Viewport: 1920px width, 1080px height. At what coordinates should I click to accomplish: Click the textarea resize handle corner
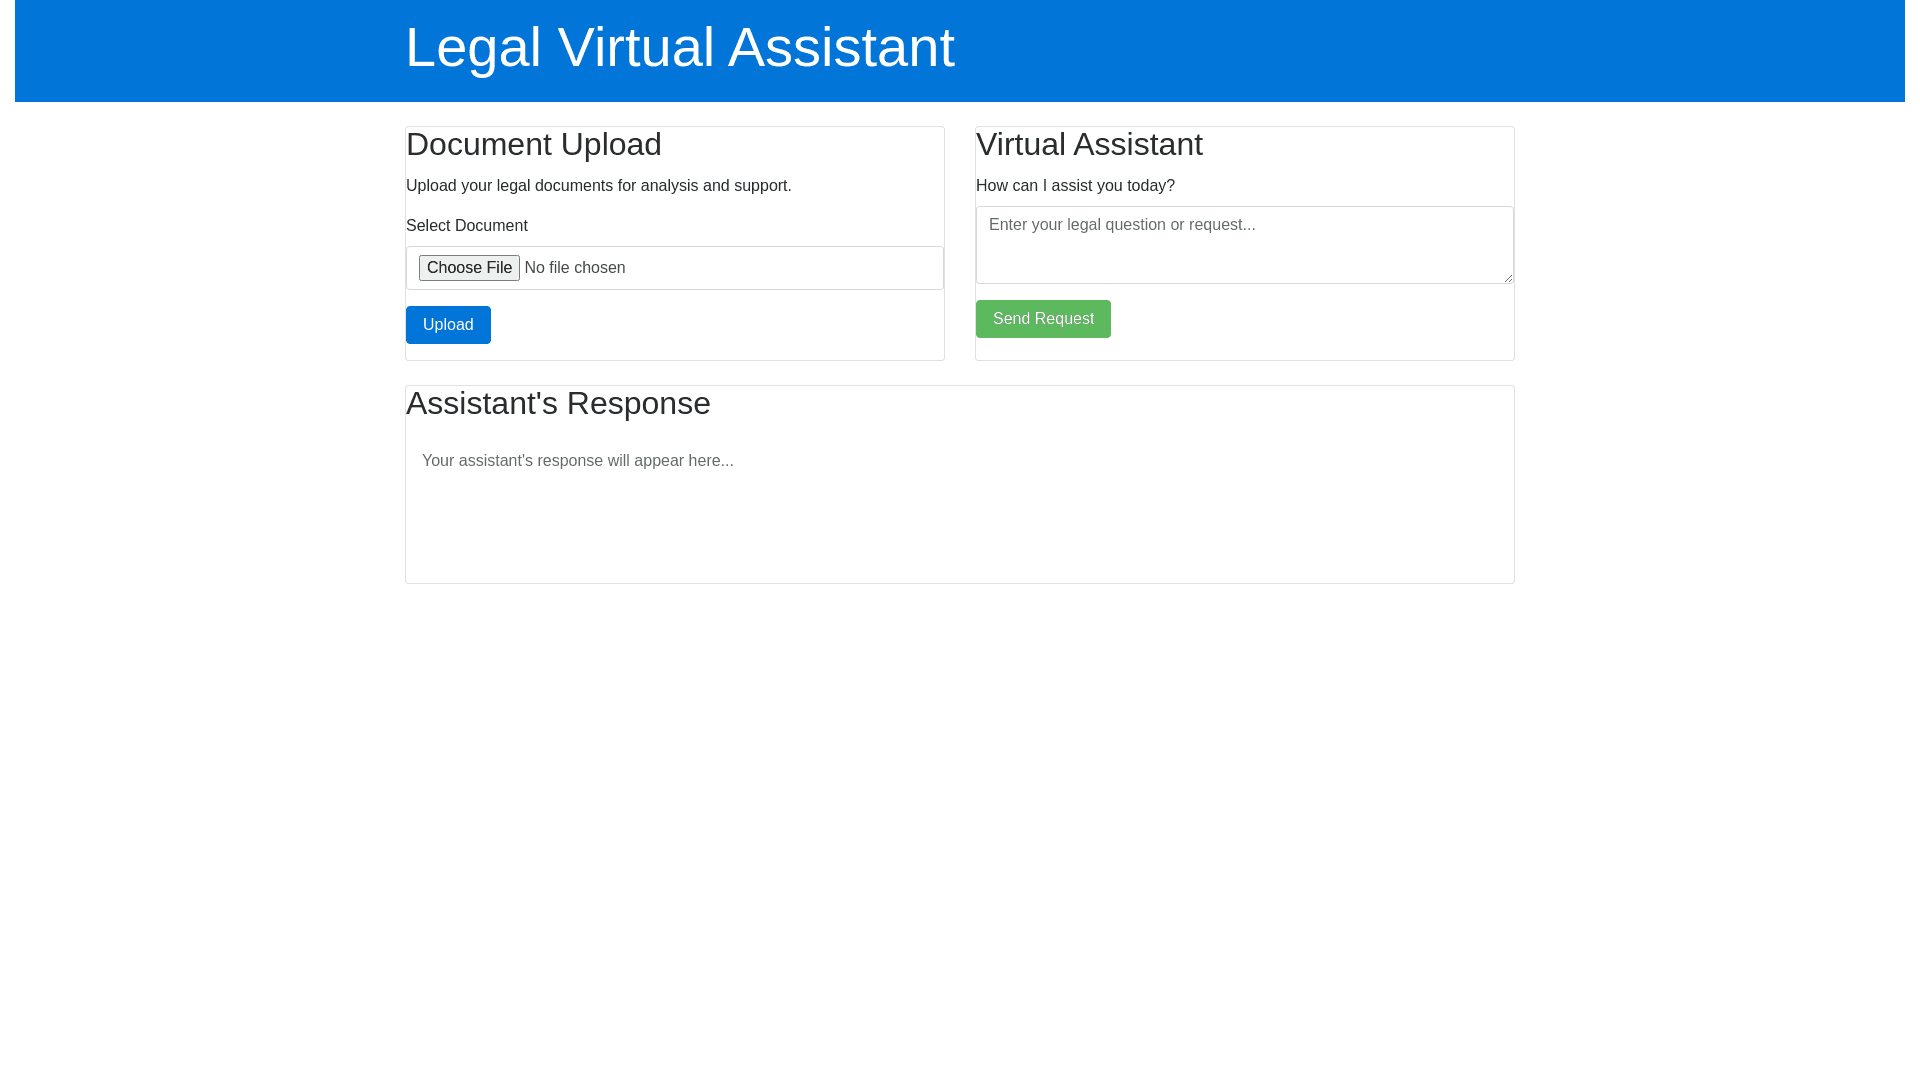click(1507, 277)
